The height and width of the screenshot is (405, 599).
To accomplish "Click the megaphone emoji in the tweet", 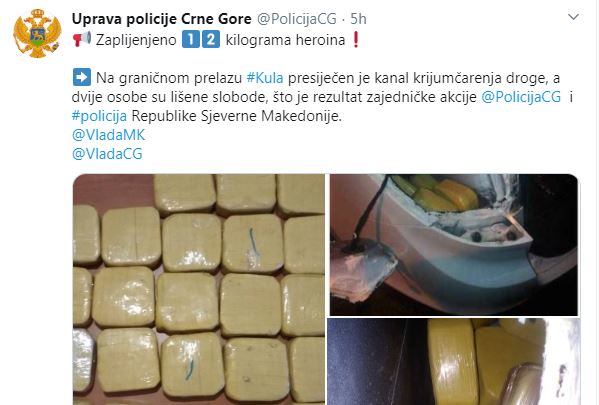I will (82, 39).
